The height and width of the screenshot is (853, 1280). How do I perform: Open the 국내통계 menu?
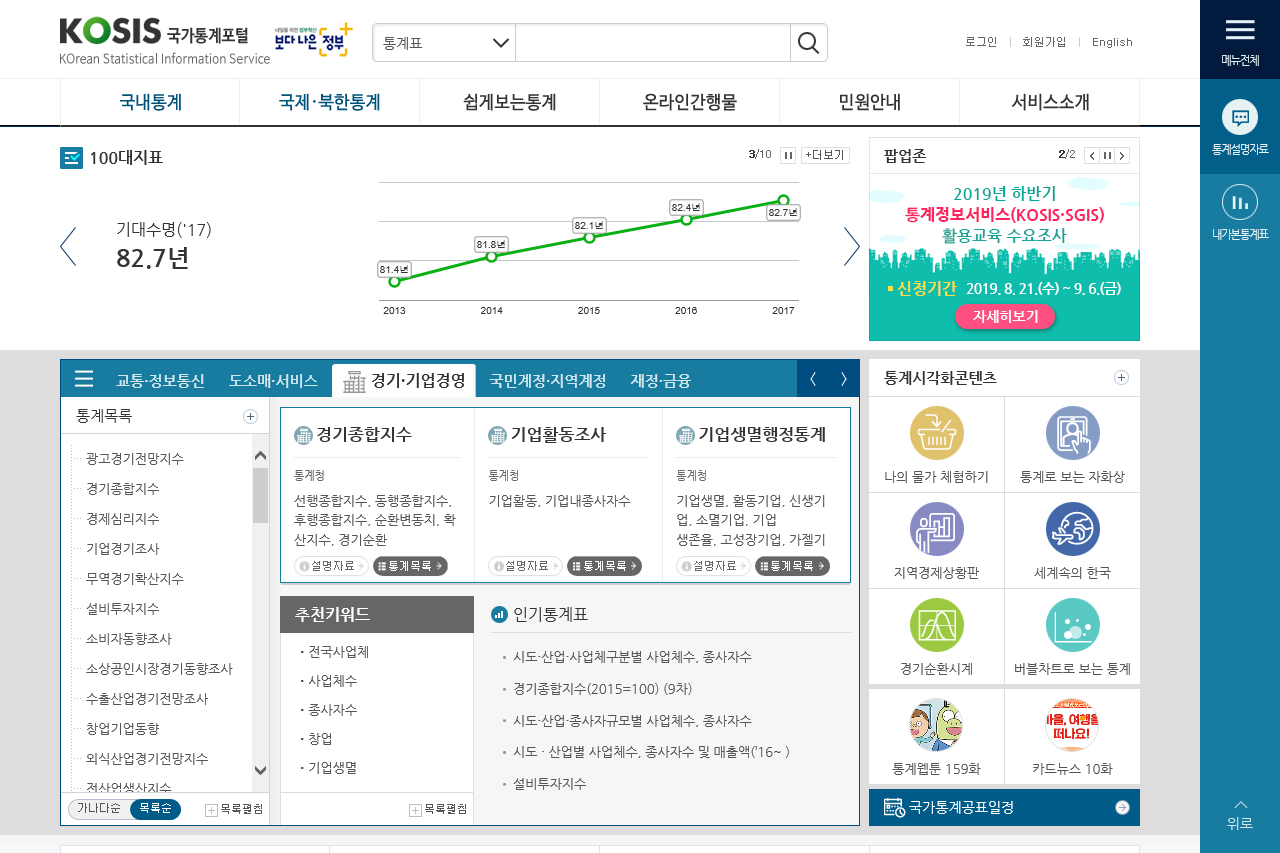[x=148, y=101]
